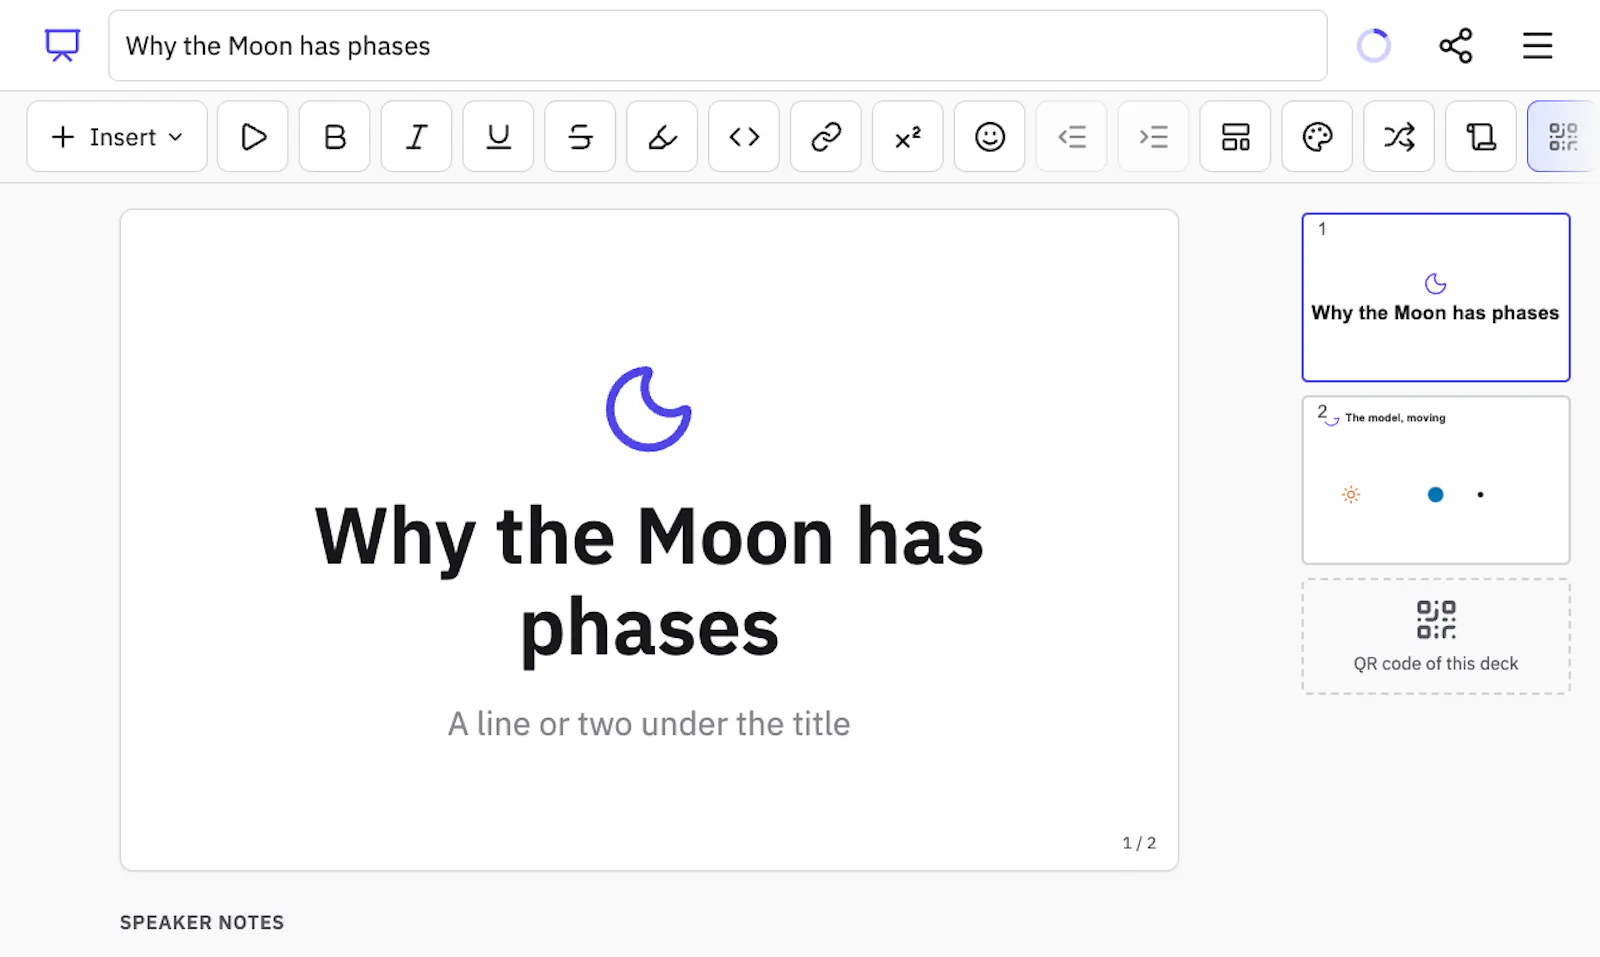Insert a hyperlink with the link icon
The image size is (1600, 957).
tap(826, 136)
